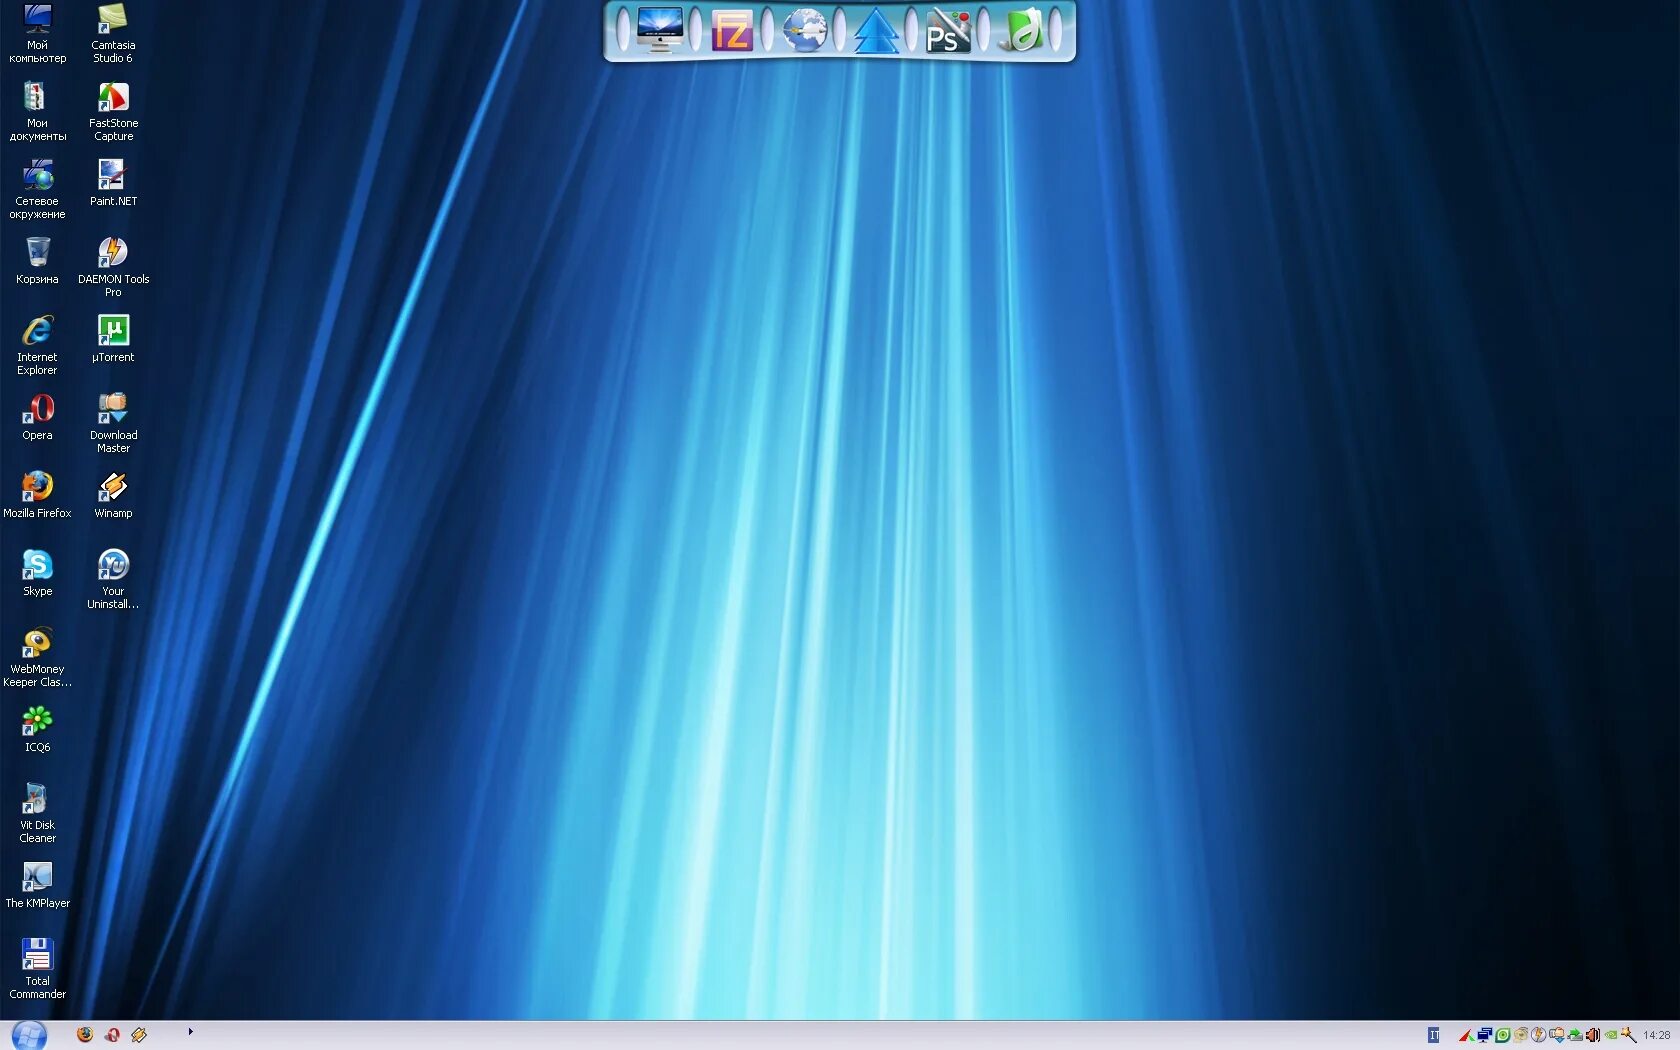Open the green circular eye tray icon
Viewport: 1680px width, 1050px height.
click(x=1503, y=1035)
